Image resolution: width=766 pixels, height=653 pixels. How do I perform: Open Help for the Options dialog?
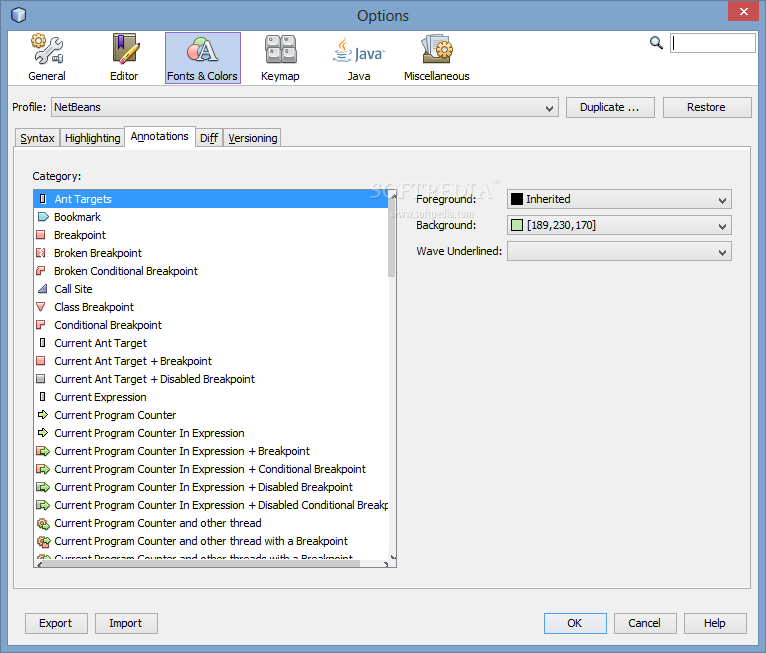[715, 623]
